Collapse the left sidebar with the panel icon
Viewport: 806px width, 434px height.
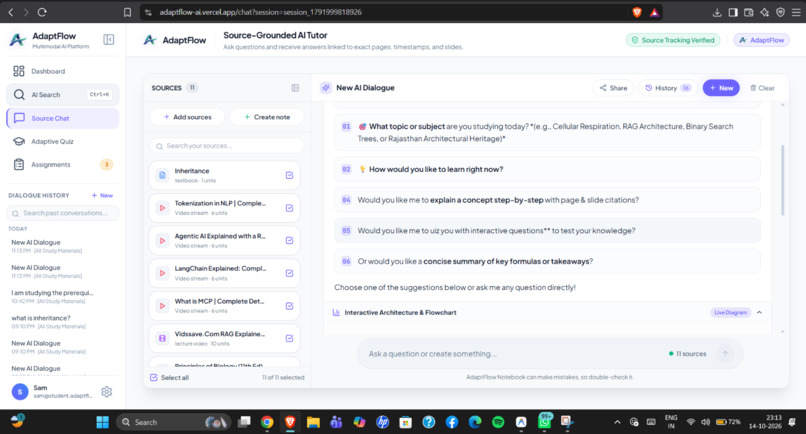[108, 40]
